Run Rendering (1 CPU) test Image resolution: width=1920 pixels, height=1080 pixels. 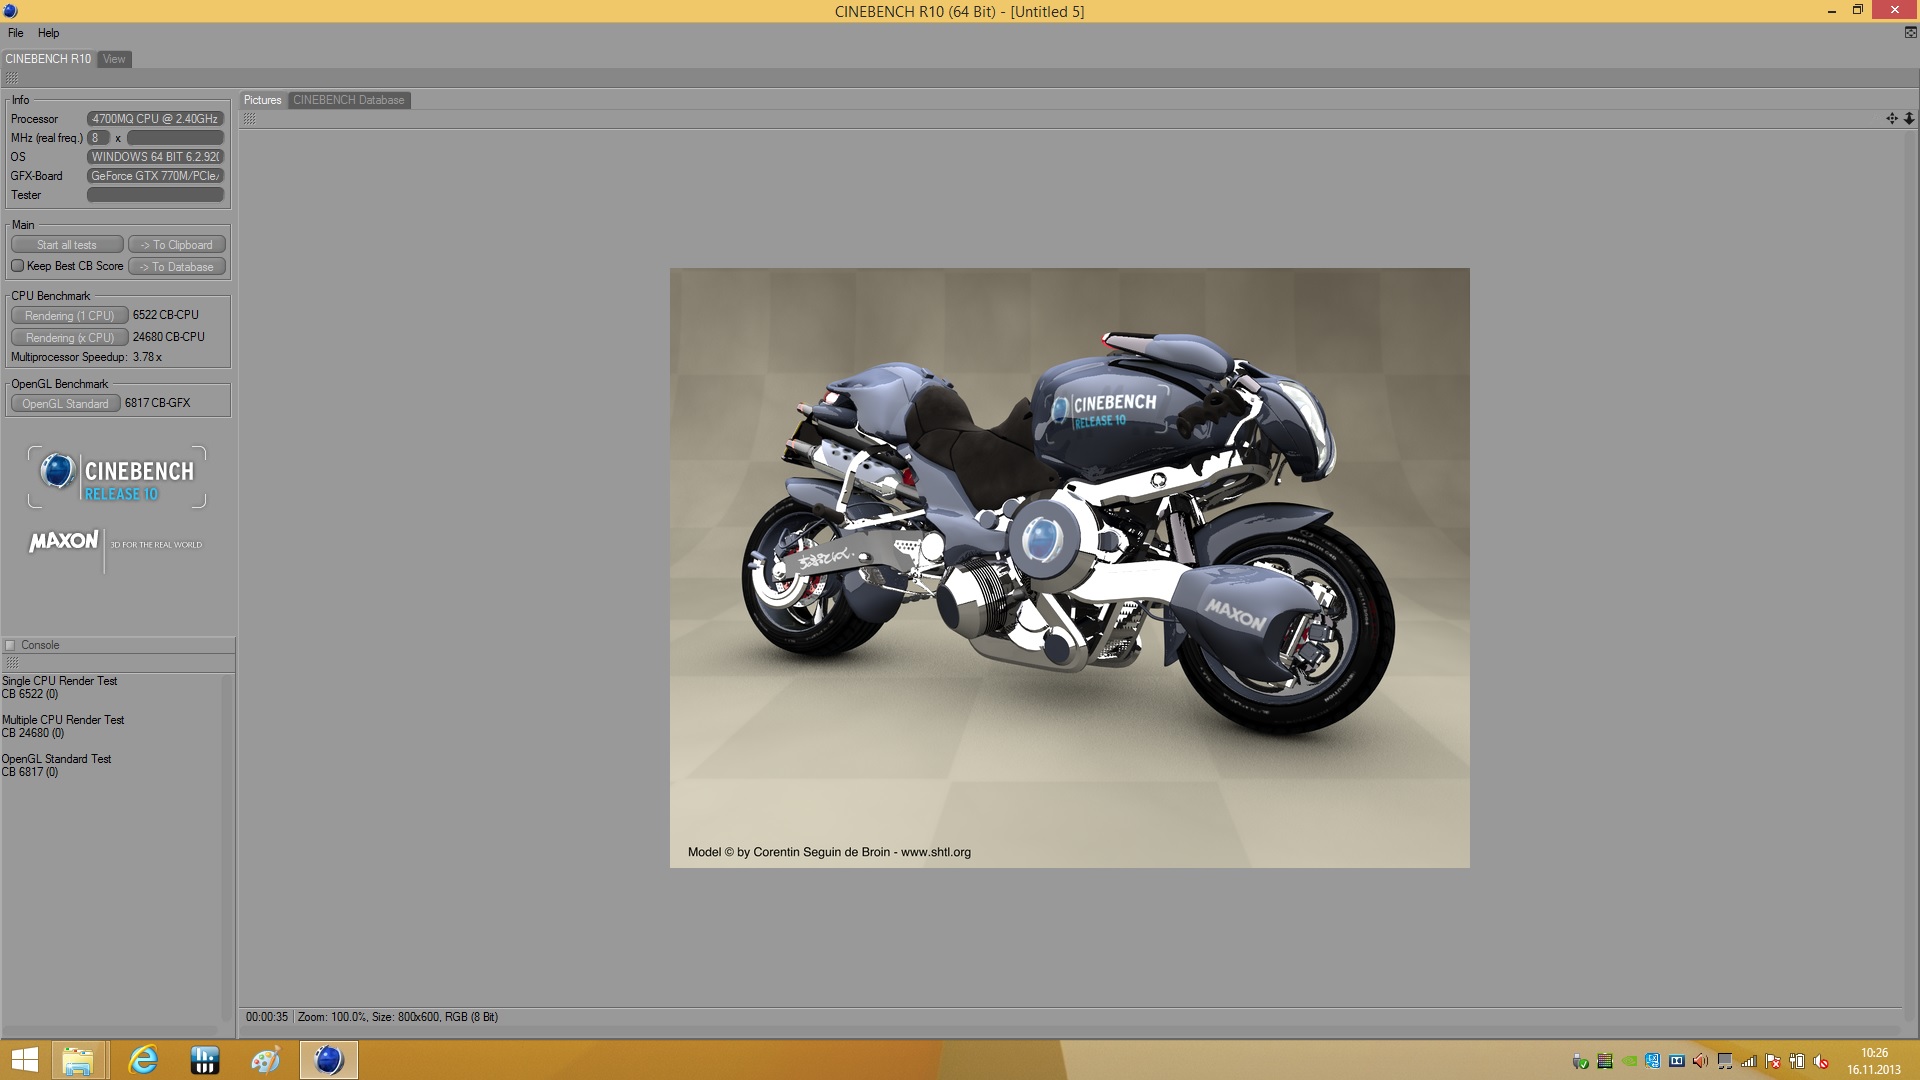[x=70, y=315]
